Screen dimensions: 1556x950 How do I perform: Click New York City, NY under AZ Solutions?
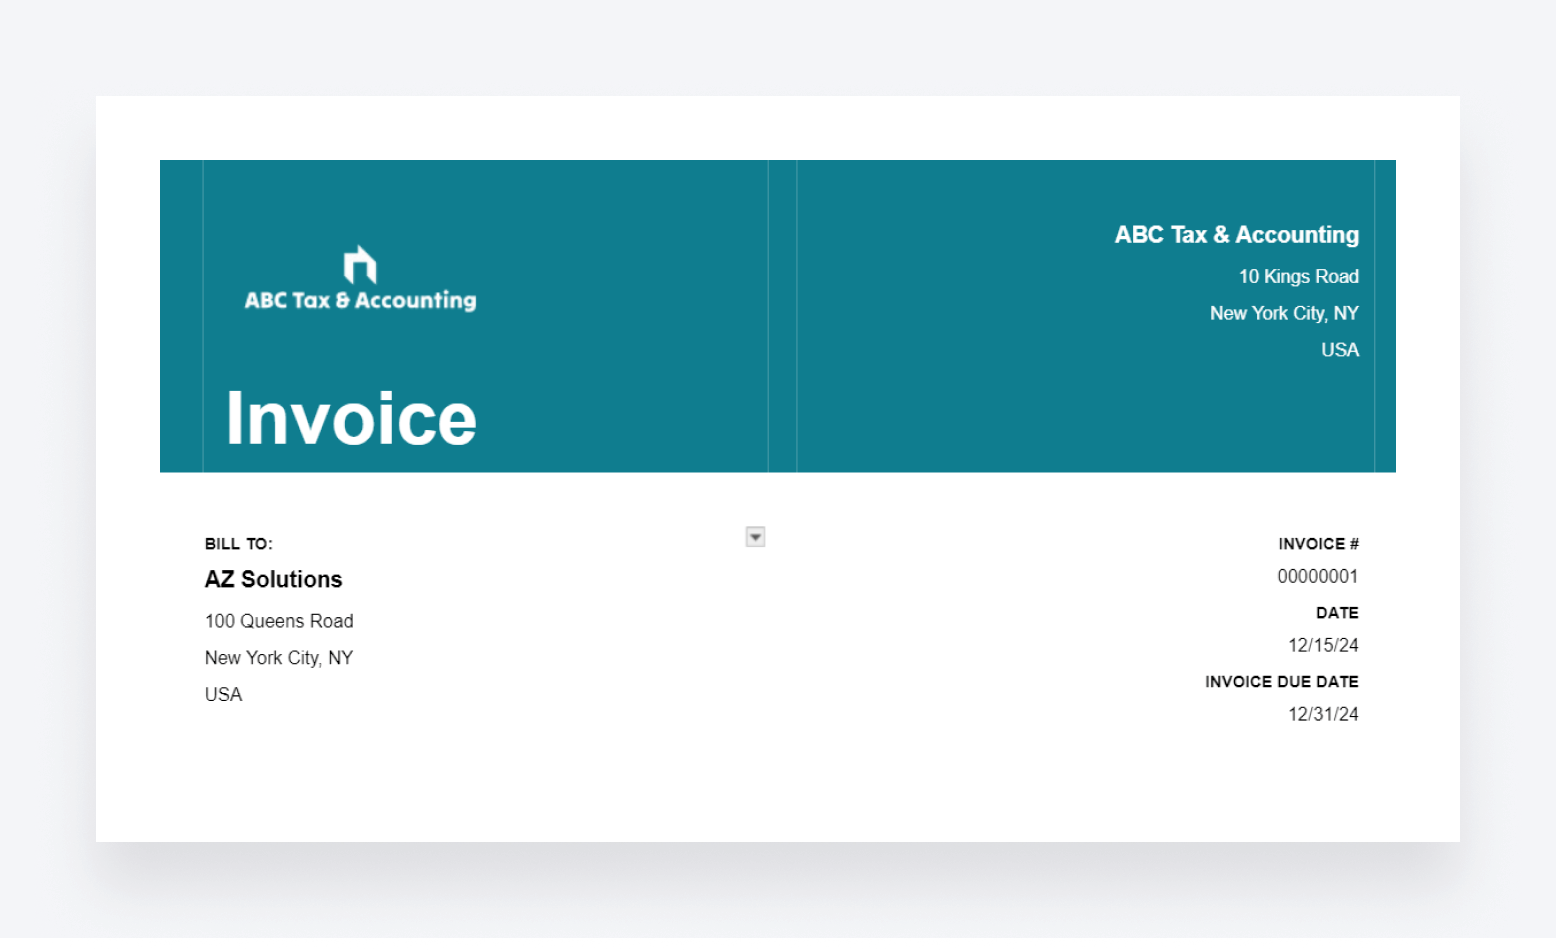coord(278,657)
